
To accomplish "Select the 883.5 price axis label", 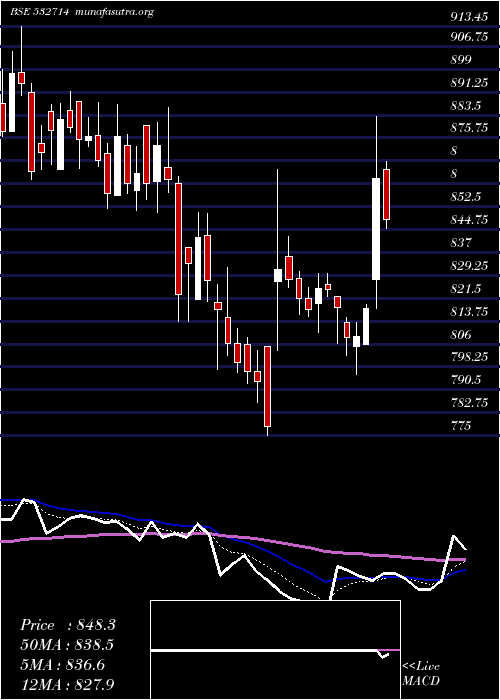I will [x=465, y=105].
